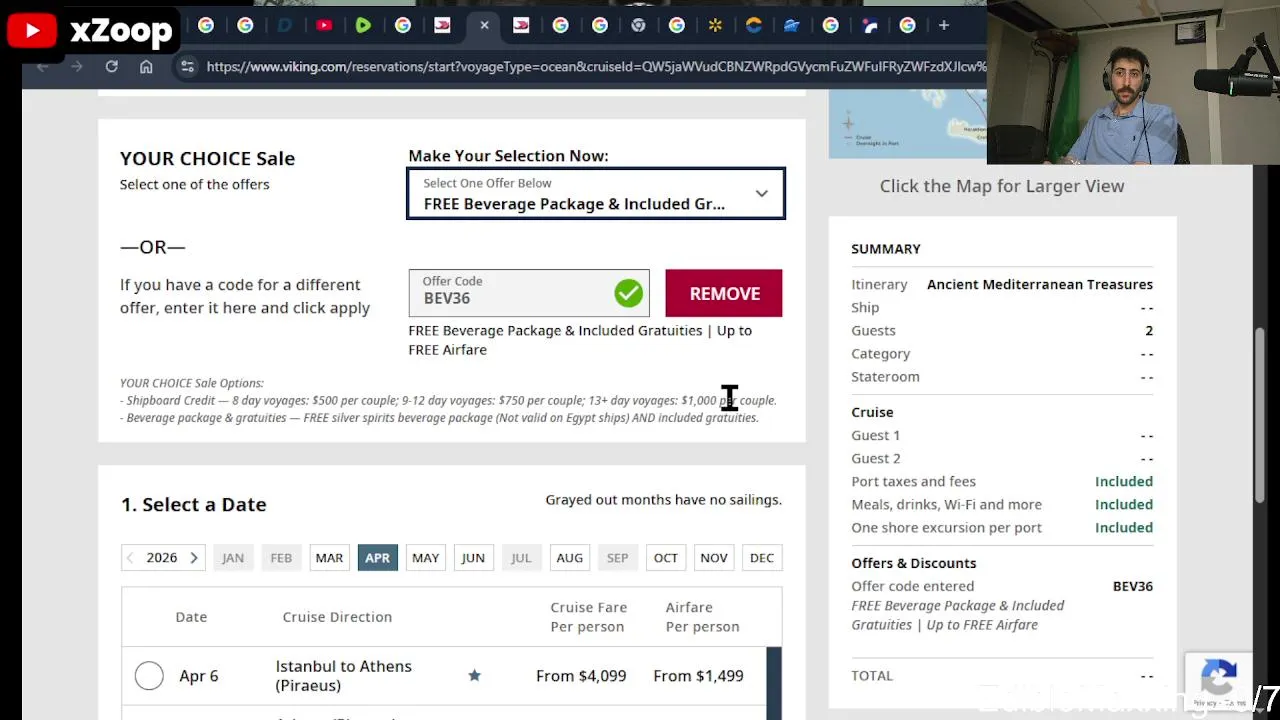Click the grayed-out FEB month
The image size is (1280, 720).
[281, 558]
